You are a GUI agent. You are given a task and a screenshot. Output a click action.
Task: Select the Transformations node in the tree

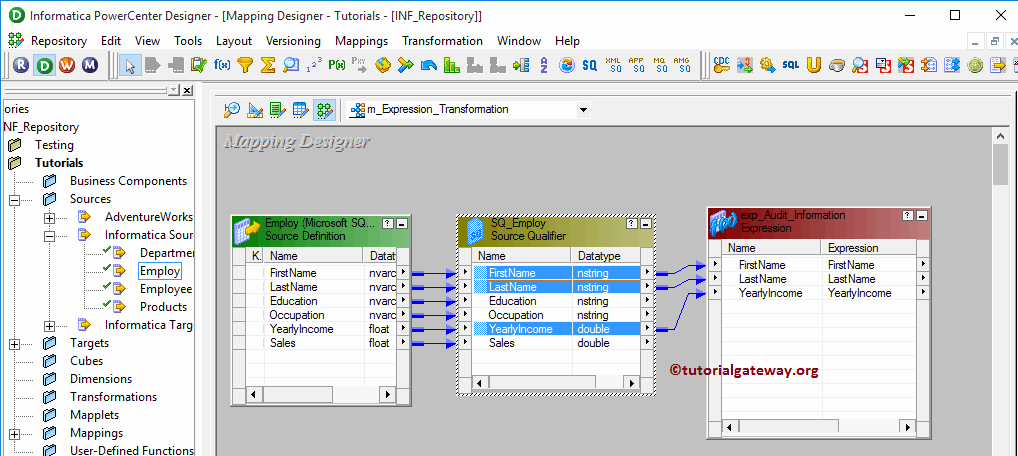(x=114, y=397)
